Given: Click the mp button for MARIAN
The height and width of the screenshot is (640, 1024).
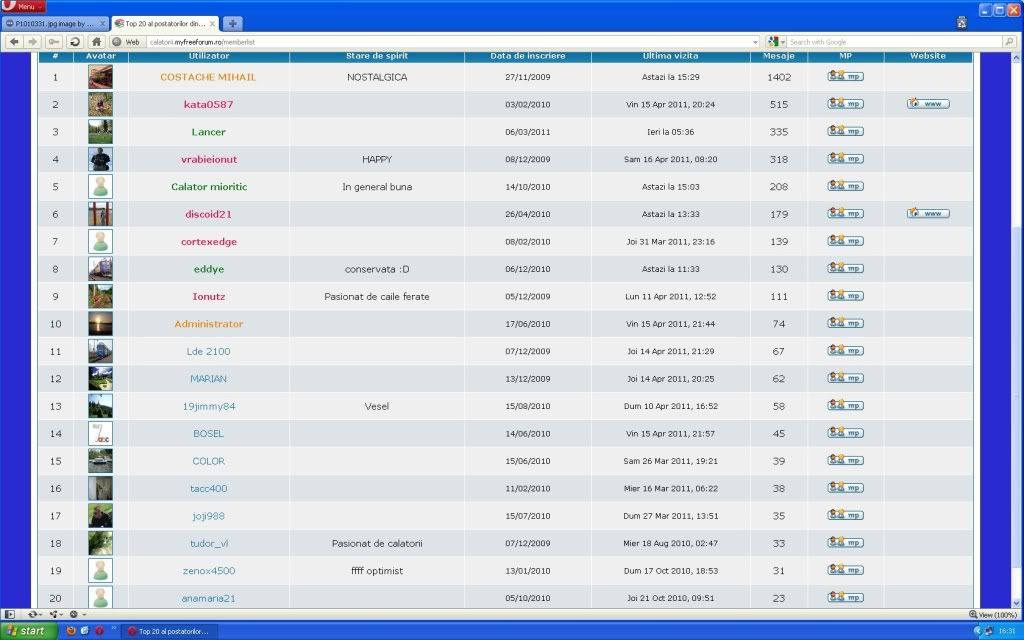Looking at the screenshot, I should (846, 378).
